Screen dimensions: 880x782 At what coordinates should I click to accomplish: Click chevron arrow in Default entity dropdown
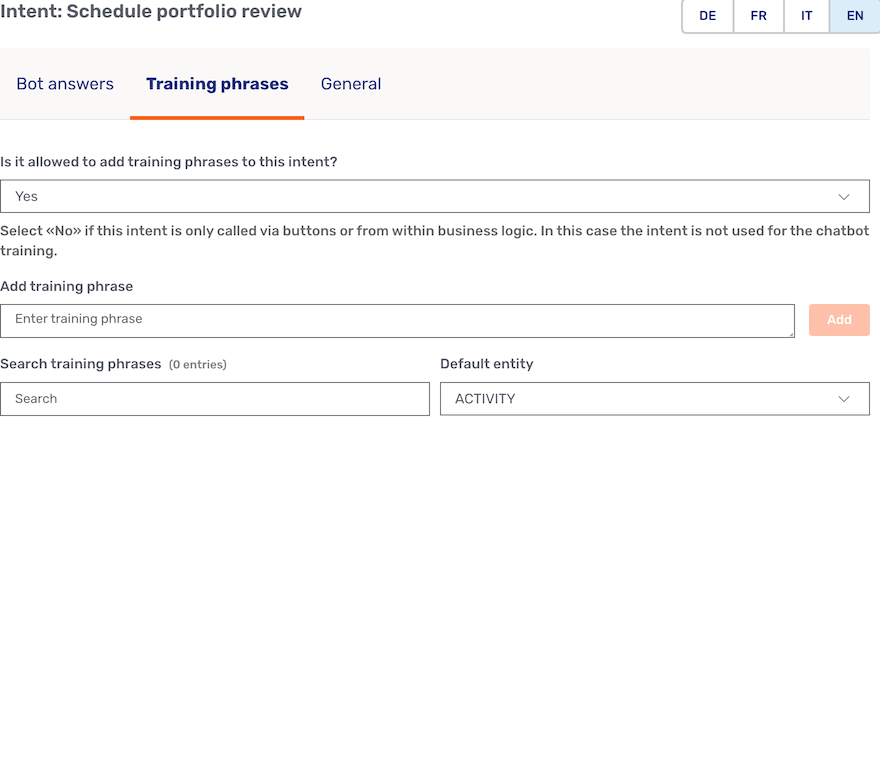[844, 399]
